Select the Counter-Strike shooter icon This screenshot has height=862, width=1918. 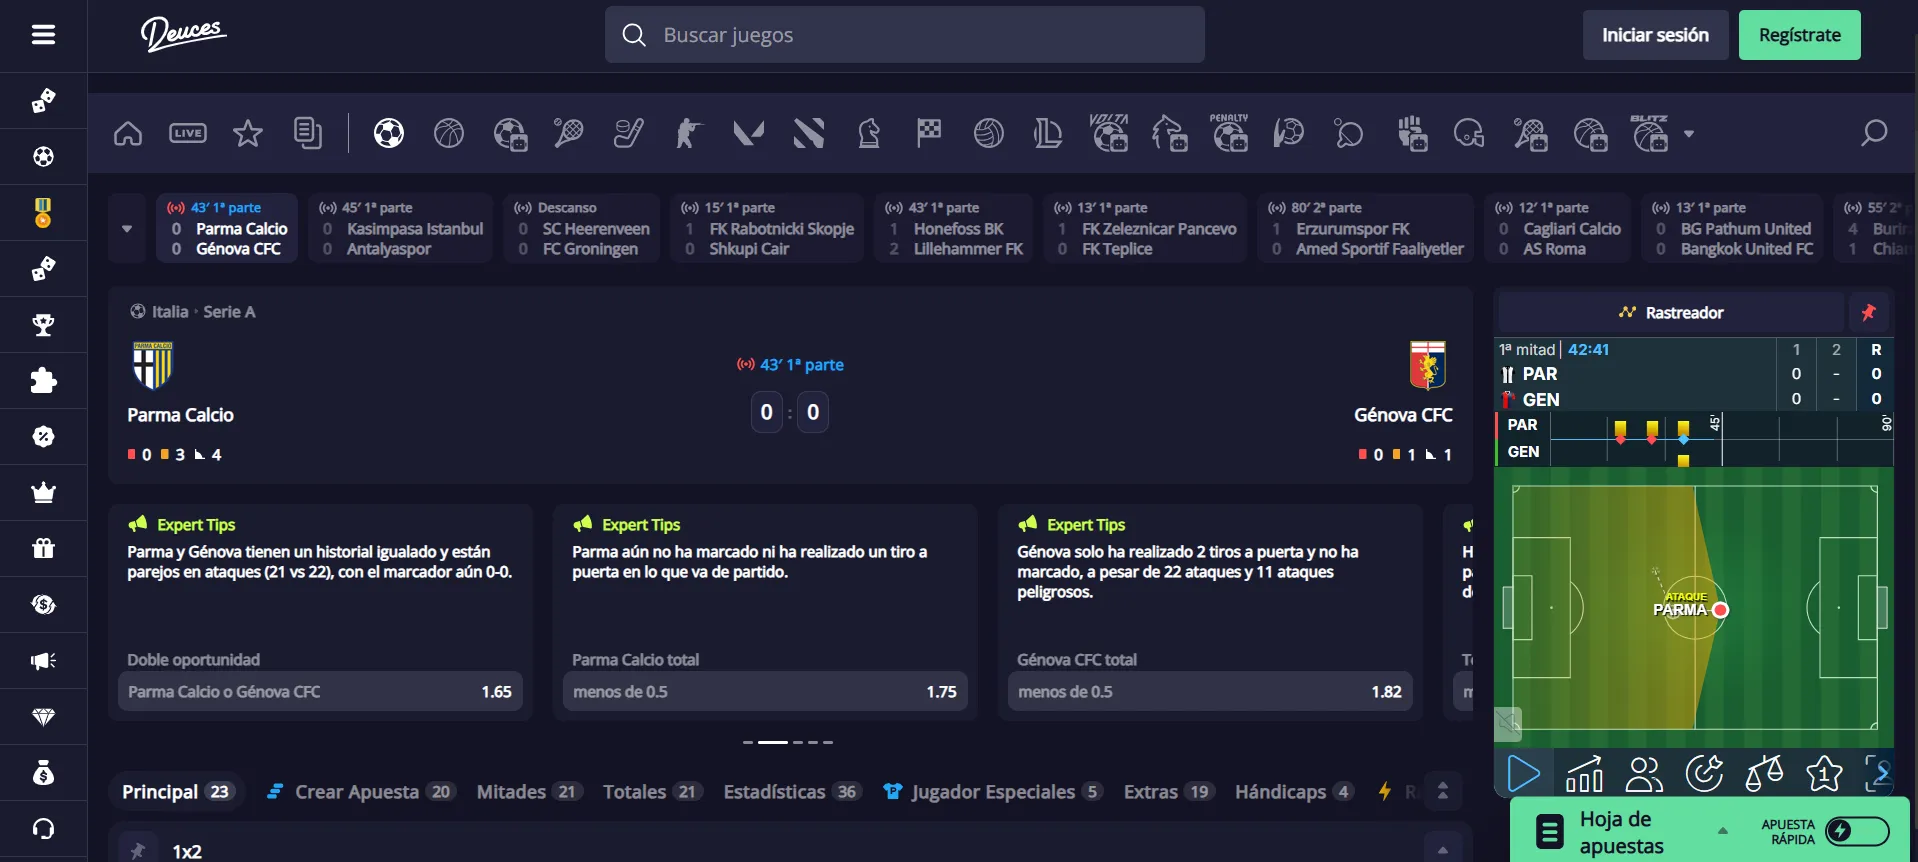point(689,133)
